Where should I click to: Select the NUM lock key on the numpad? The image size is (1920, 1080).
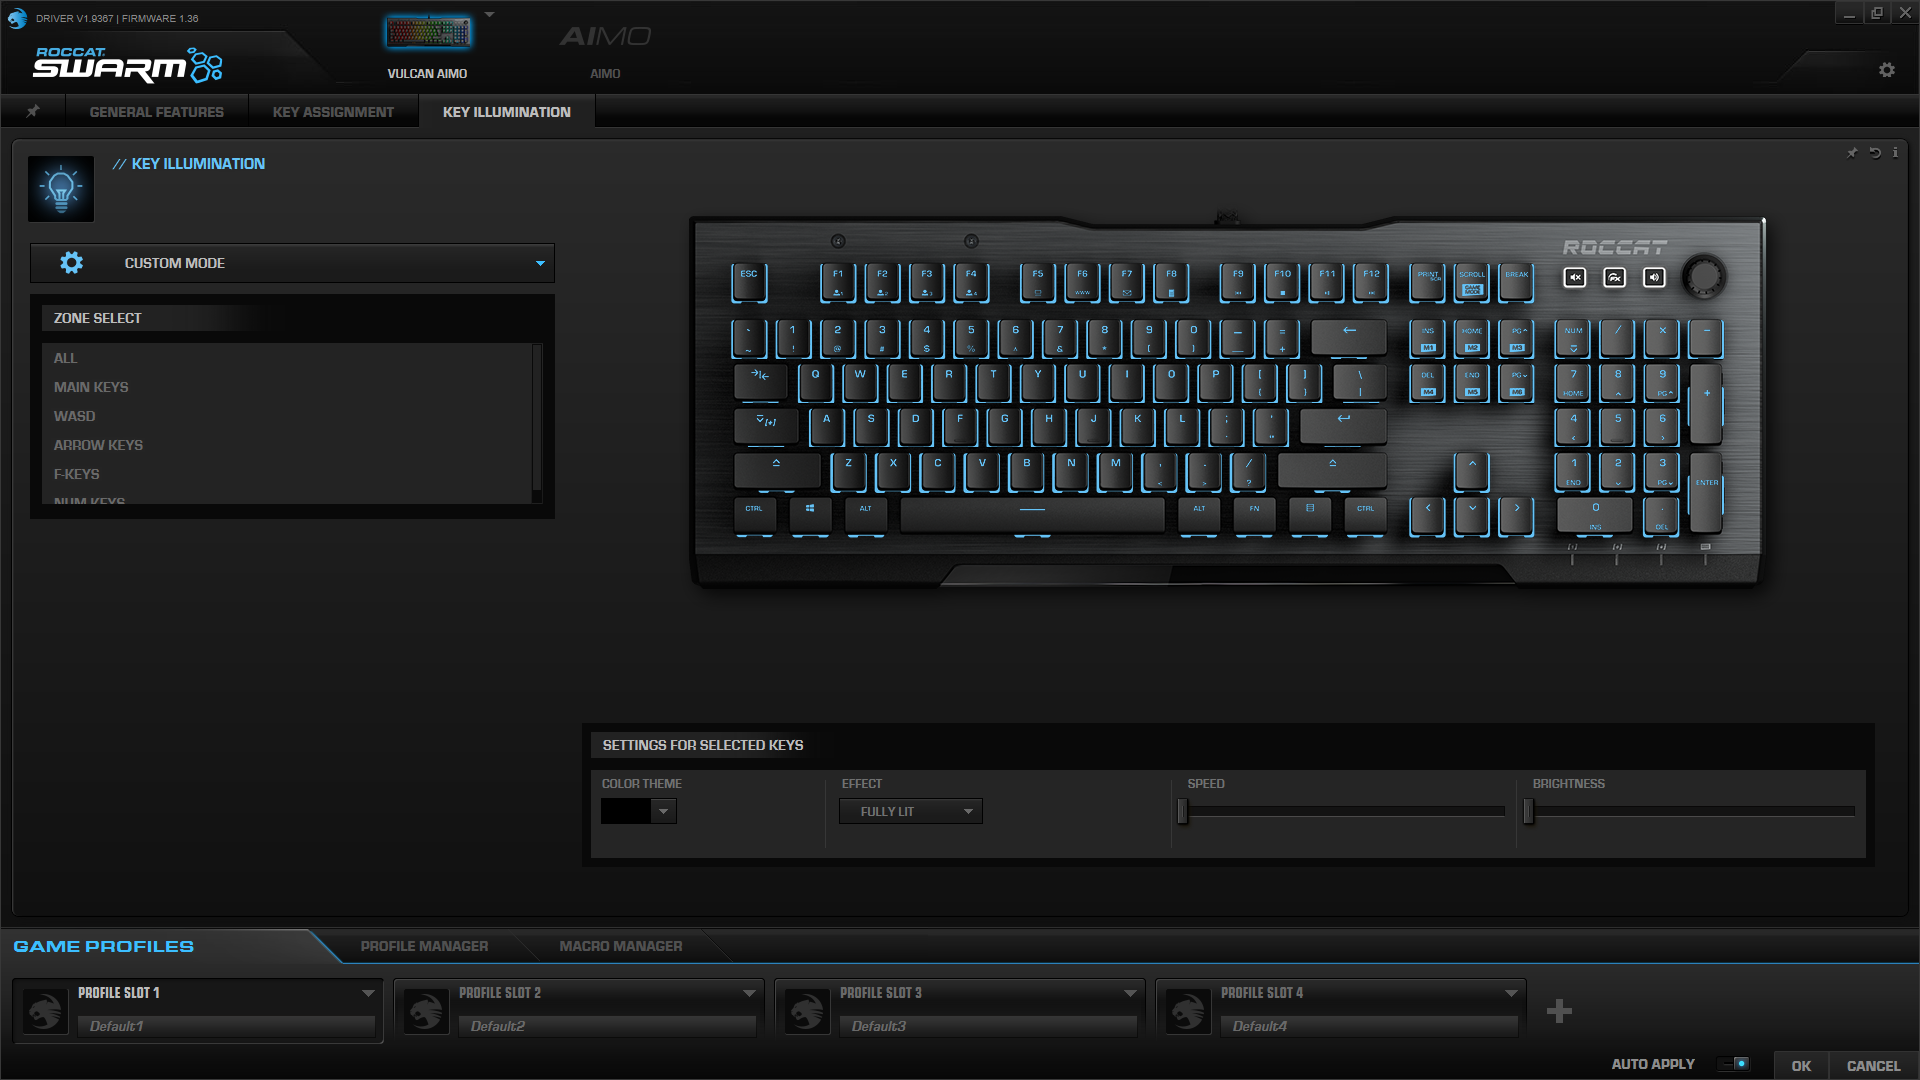(1573, 338)
